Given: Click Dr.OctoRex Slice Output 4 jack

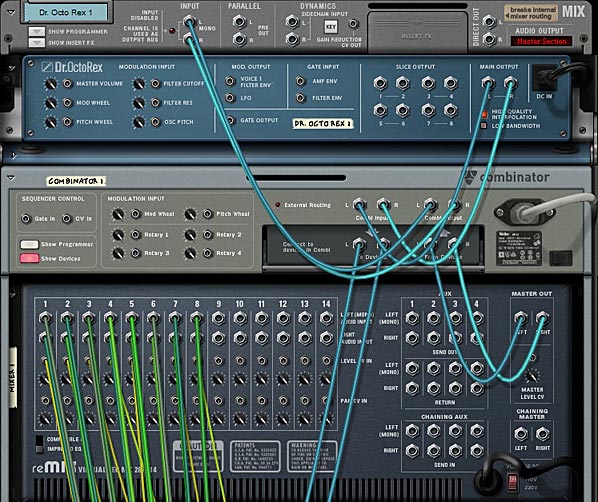Looking at the screenshot, I should pos(450,83).
